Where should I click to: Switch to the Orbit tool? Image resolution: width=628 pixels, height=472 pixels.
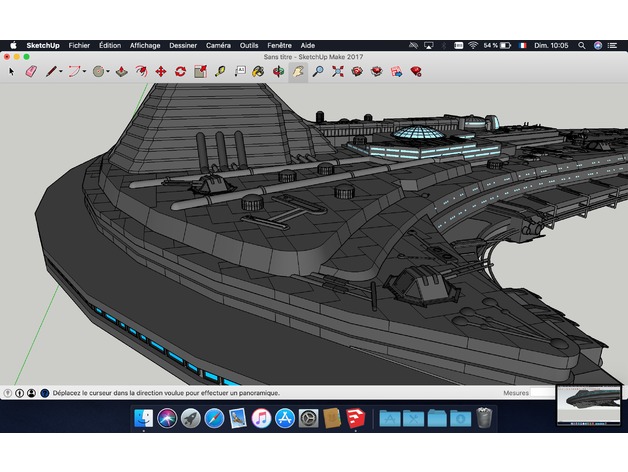pos(278,72)
